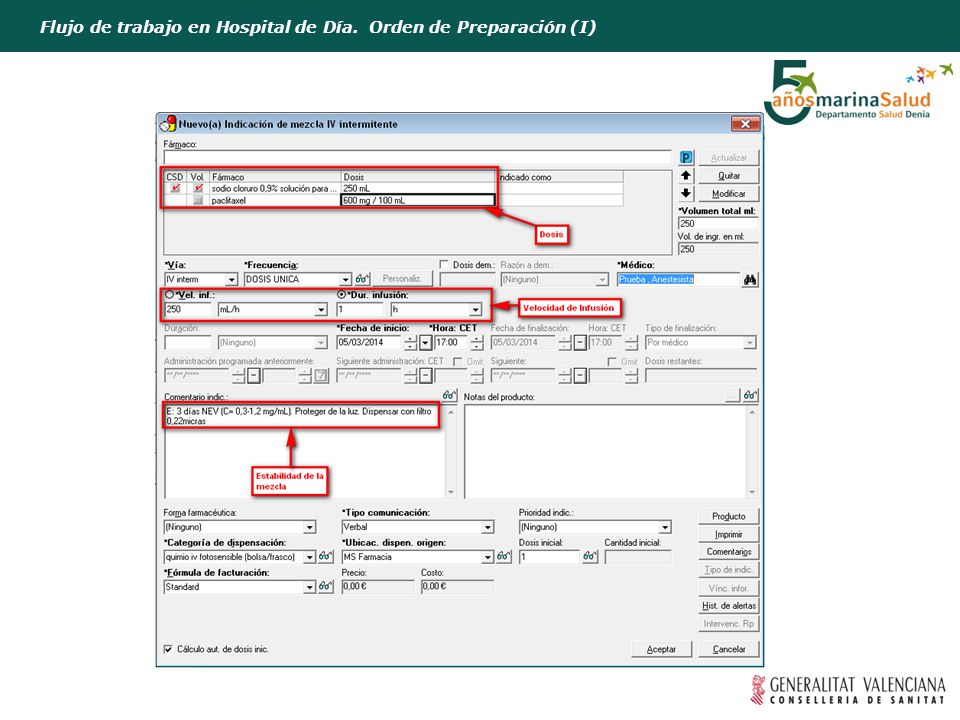
Task: Click Dosis column header
Action: [418, 177]
